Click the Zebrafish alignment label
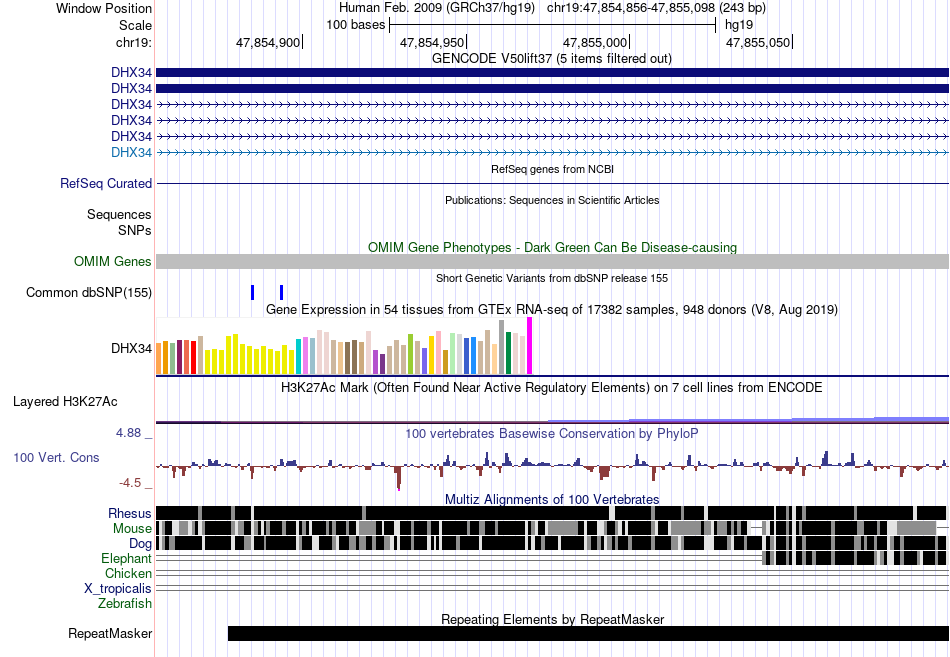Viewport: 950px width, 657px height. tap(125, 603)
